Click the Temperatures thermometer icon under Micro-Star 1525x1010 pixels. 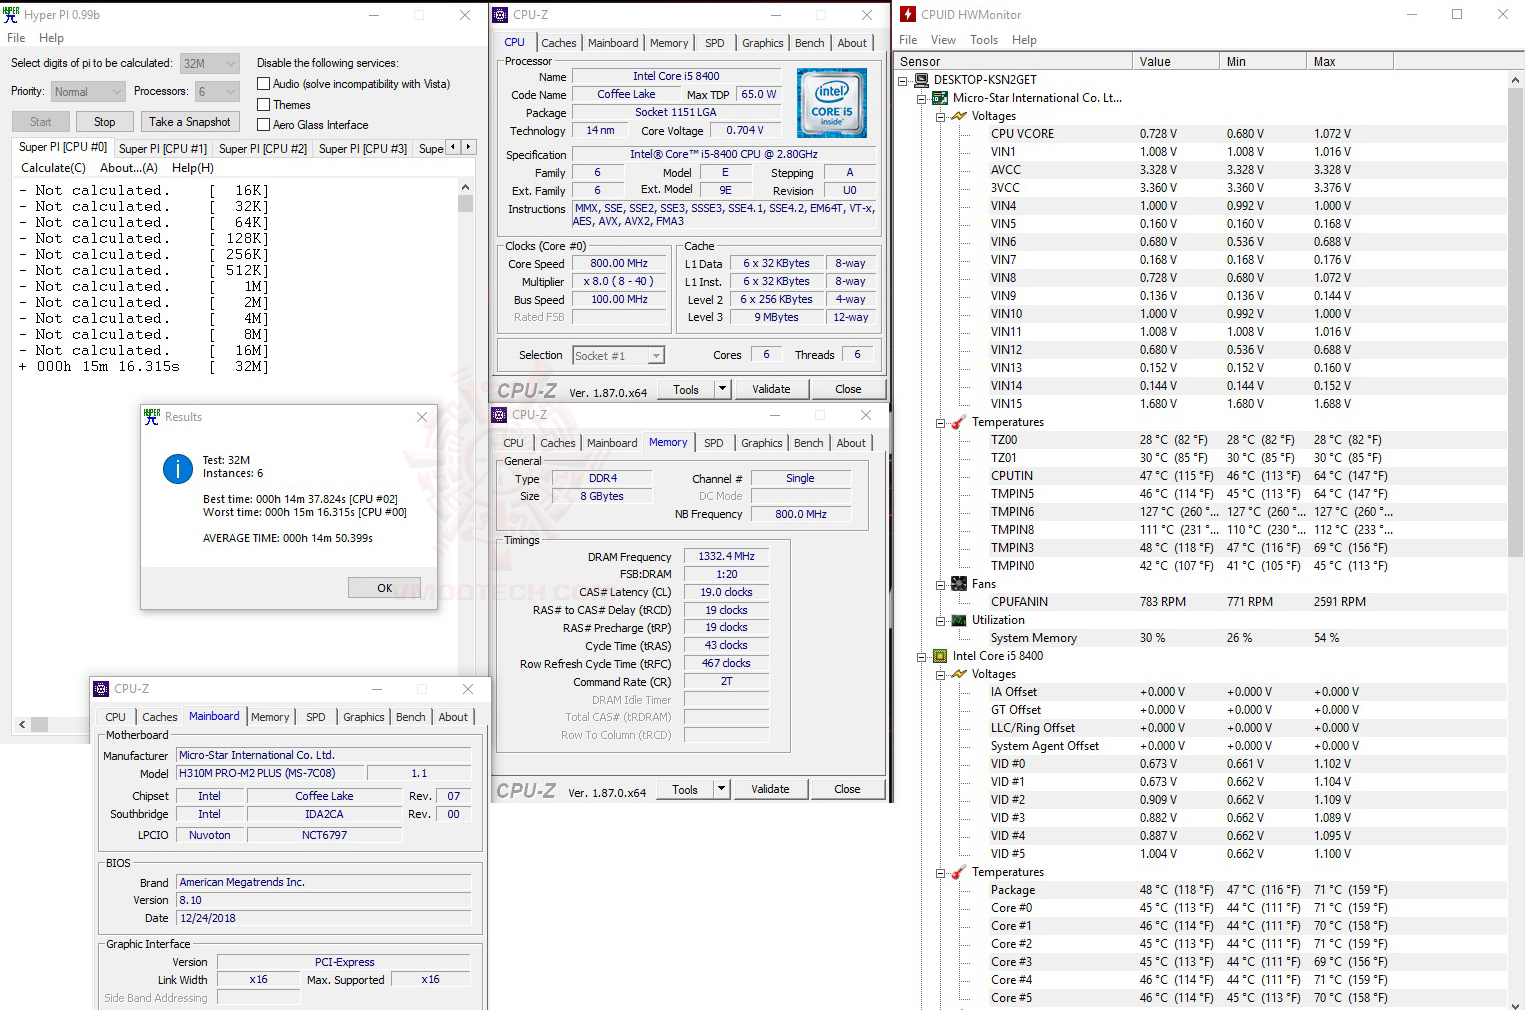(x=959, y=422)
